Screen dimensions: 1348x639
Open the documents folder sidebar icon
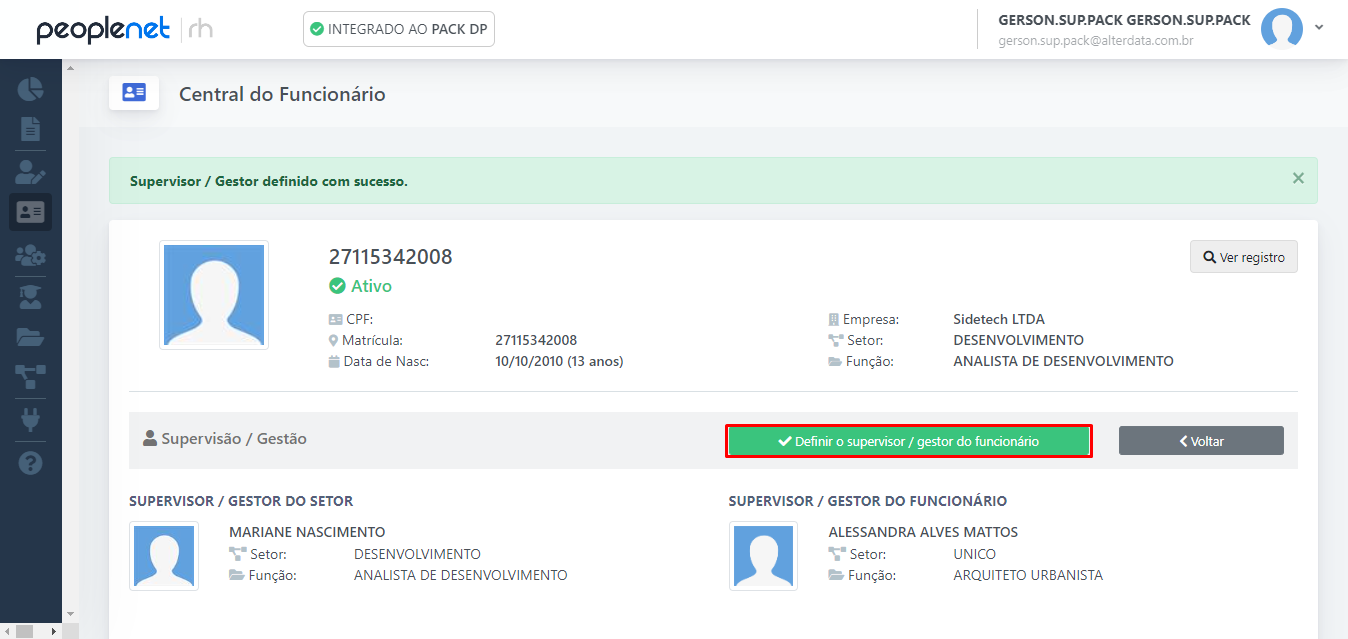tap(30, 336)
